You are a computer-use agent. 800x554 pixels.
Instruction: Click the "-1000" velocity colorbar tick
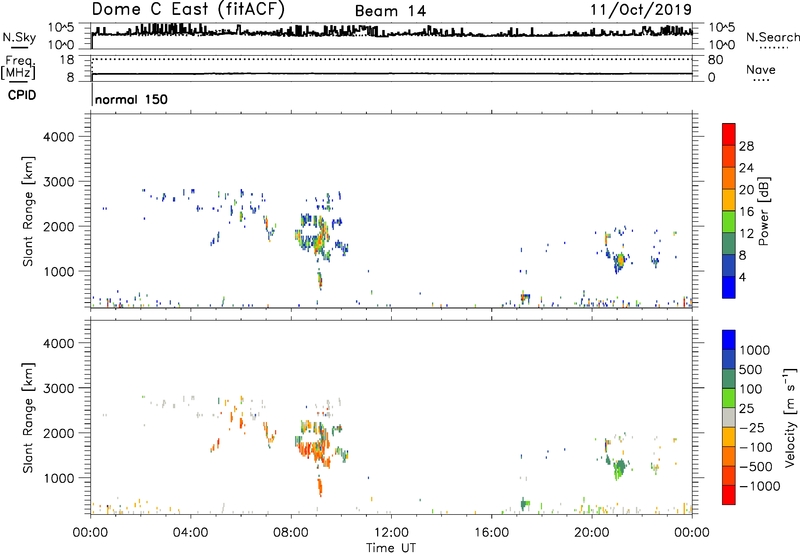(760, 486)
